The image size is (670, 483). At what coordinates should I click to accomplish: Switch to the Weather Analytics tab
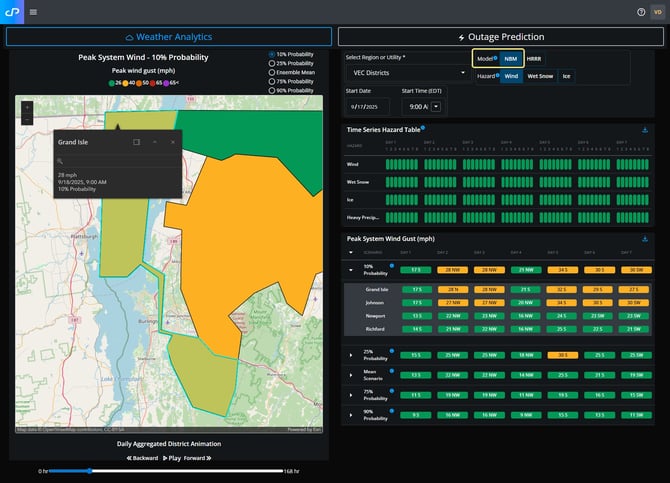click(169, 37)
